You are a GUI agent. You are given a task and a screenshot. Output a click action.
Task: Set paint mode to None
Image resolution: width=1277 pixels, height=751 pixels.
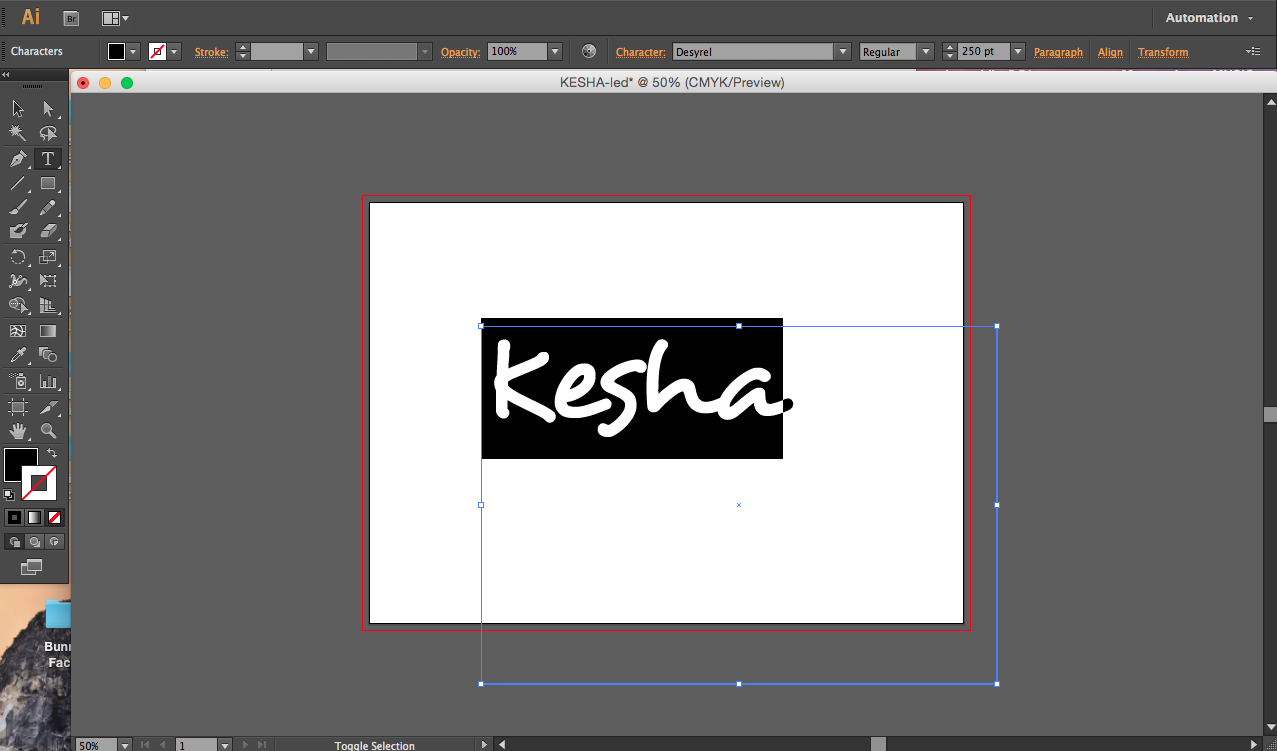(55, 517)
